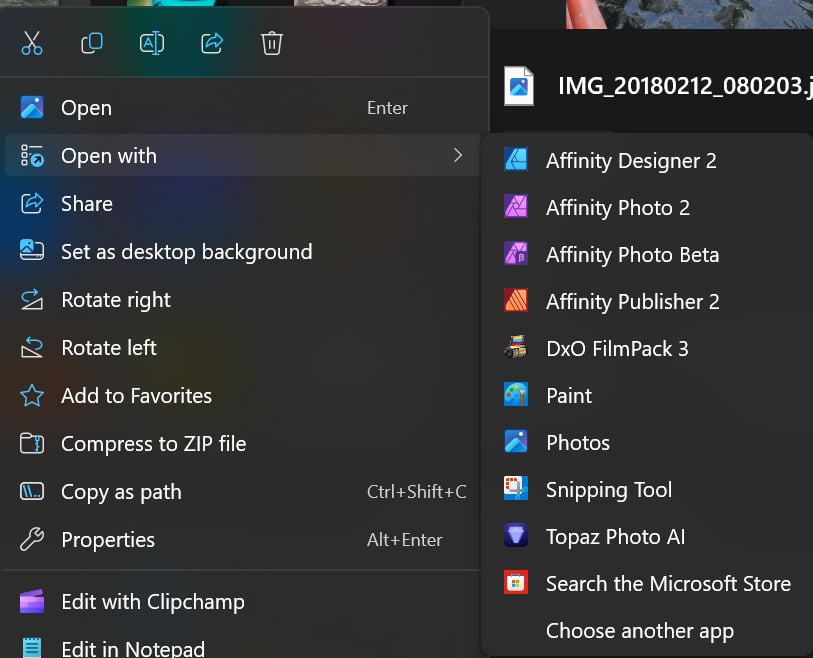Screen dimensions: 813x658
Task: Click the Copy icon in top row
Action: point(92,43)
